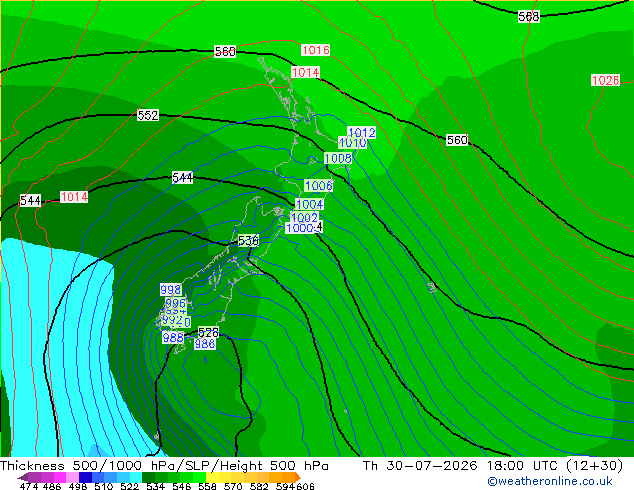The image size is (634, 490).
Task: Click the '528' height contour label
Action: coord(208,333)
